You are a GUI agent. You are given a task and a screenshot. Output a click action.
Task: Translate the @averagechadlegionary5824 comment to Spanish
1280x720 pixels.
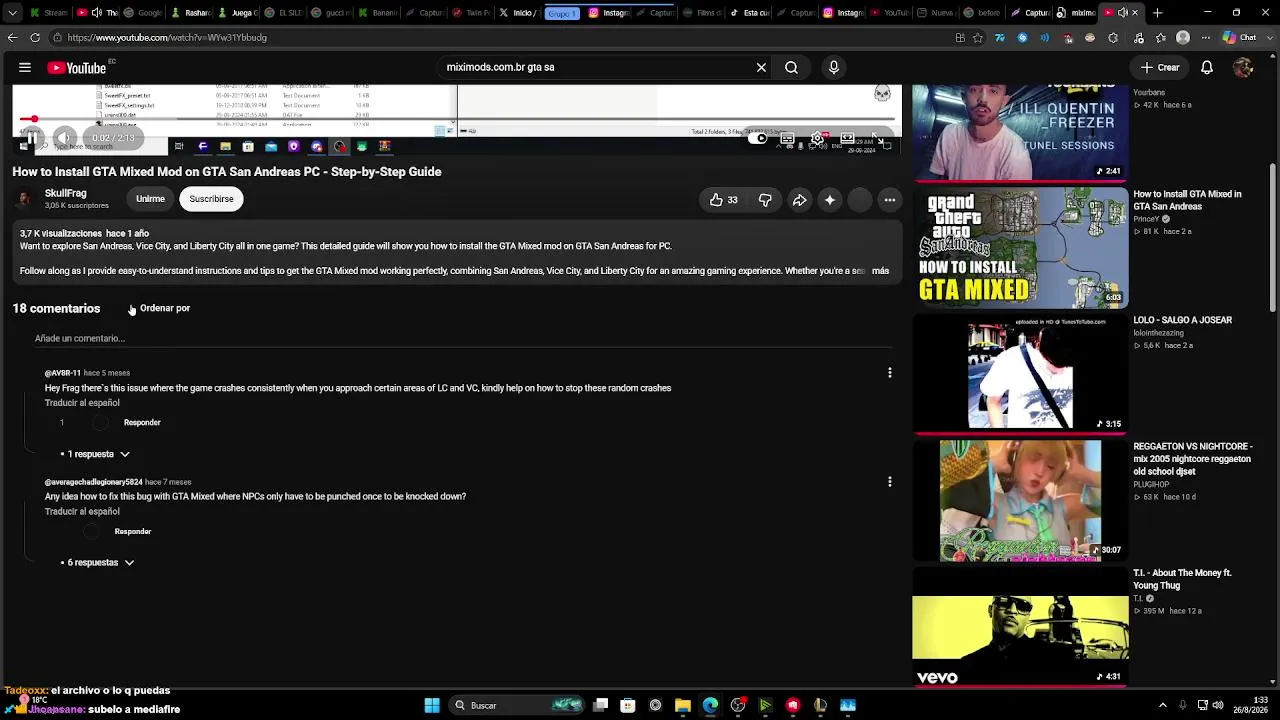point(82,512)
